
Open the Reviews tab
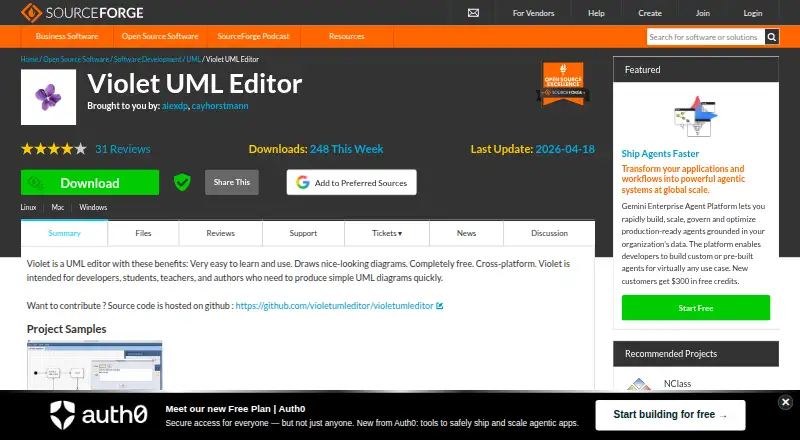[x=220, y=233]
